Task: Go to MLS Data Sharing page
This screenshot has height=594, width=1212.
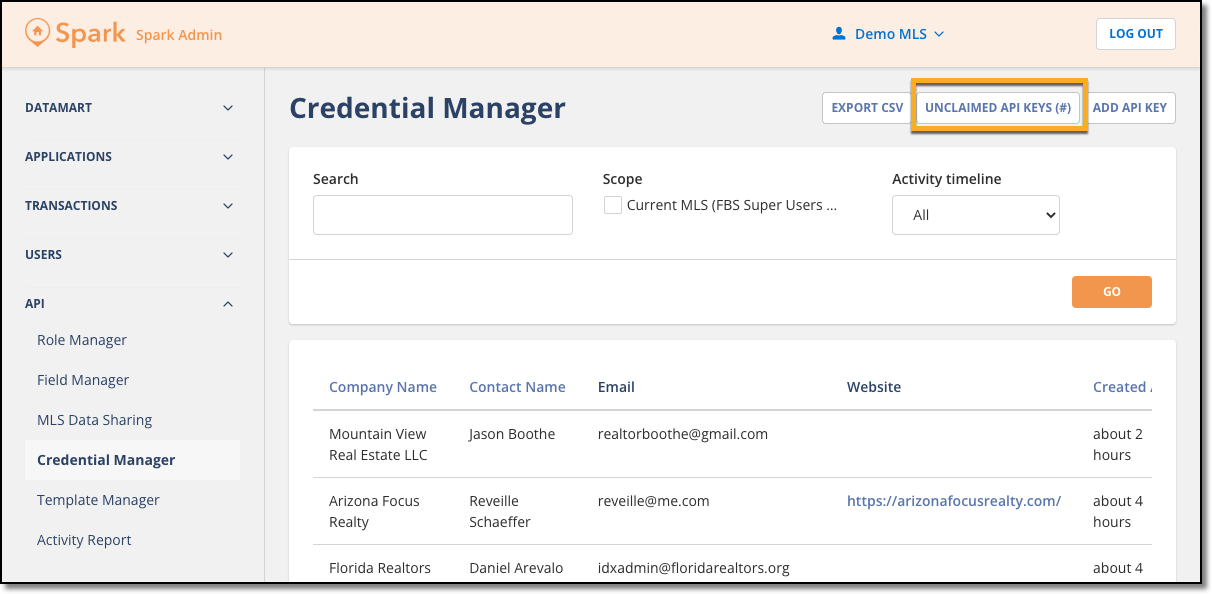Action: pos(95,420)
